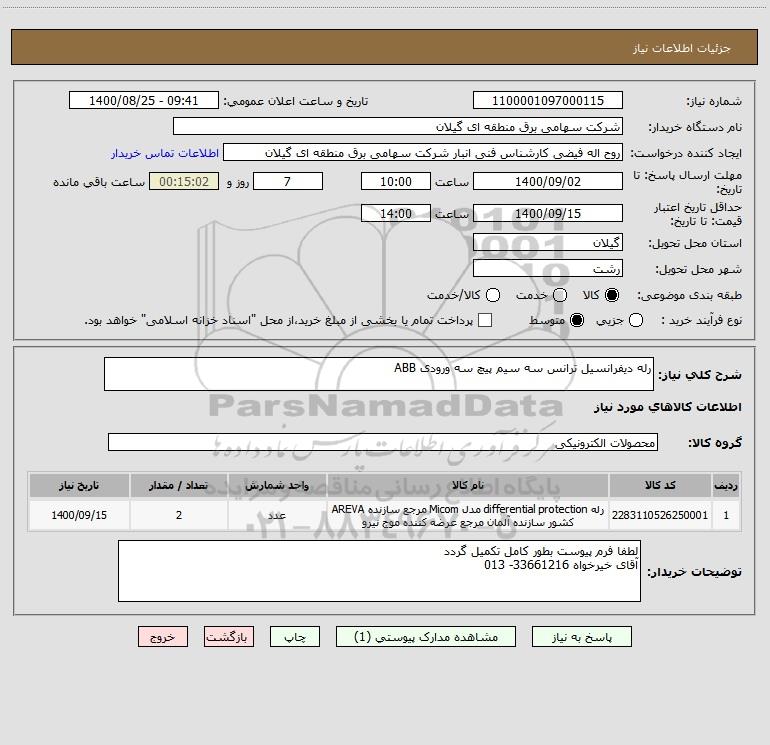770x745 pixels.
Task: Click the ردیف column header
Action: click(726, 485)
